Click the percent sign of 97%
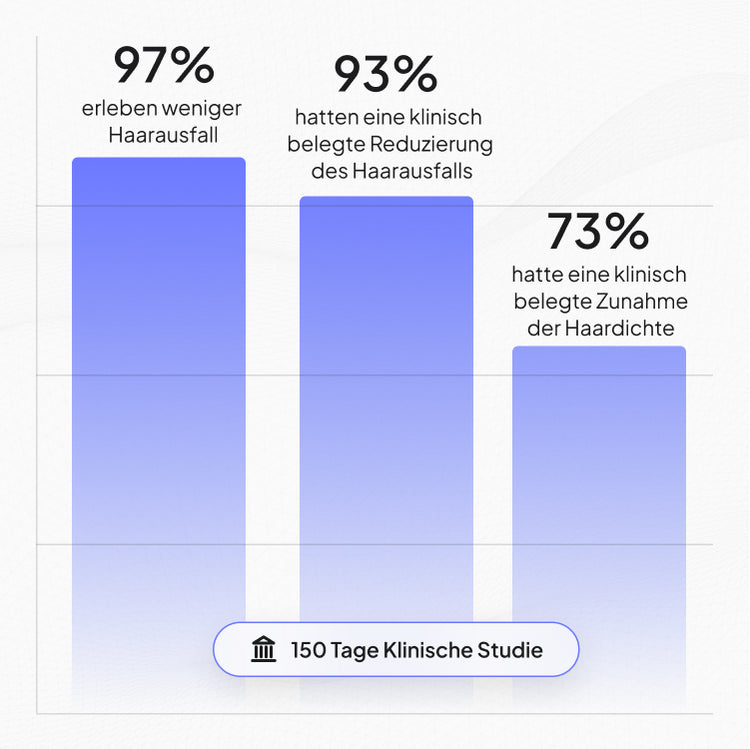This screenshot has width=750, height=749. point(192,65)
